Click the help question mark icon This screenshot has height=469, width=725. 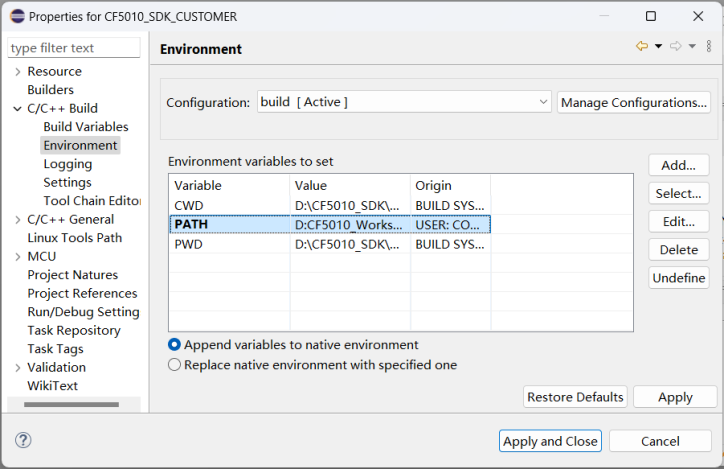click(24, 440)
